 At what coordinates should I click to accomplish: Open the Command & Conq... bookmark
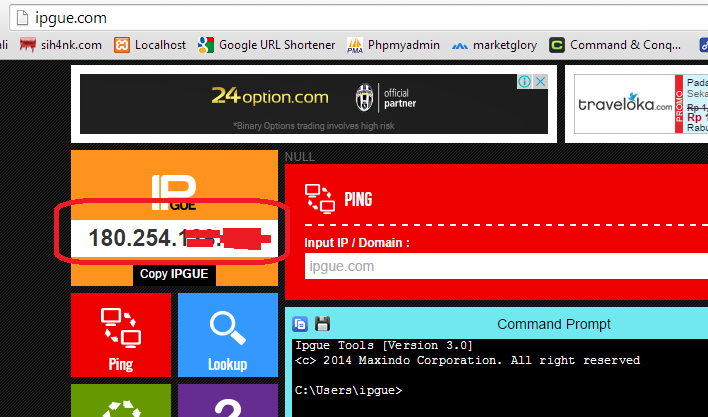615,45
